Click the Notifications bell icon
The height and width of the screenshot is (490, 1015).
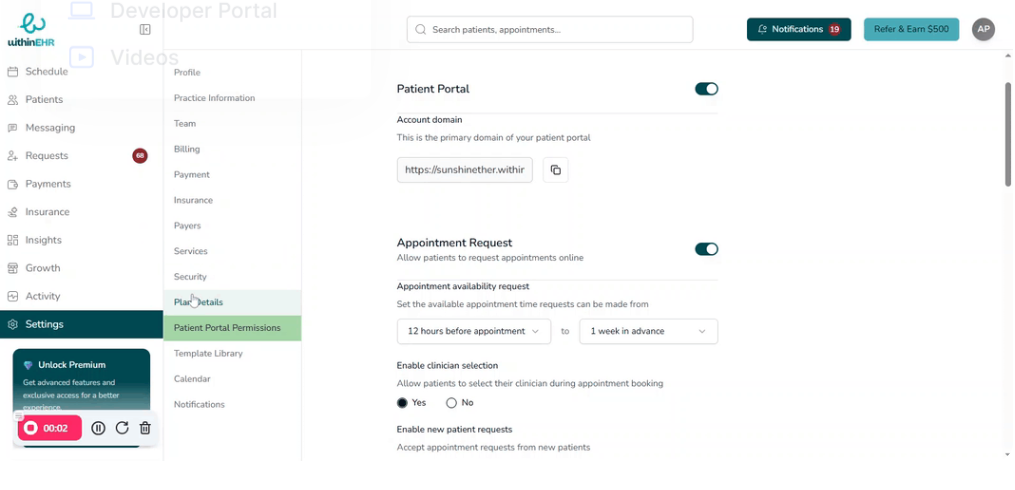(x=762, y=30)
